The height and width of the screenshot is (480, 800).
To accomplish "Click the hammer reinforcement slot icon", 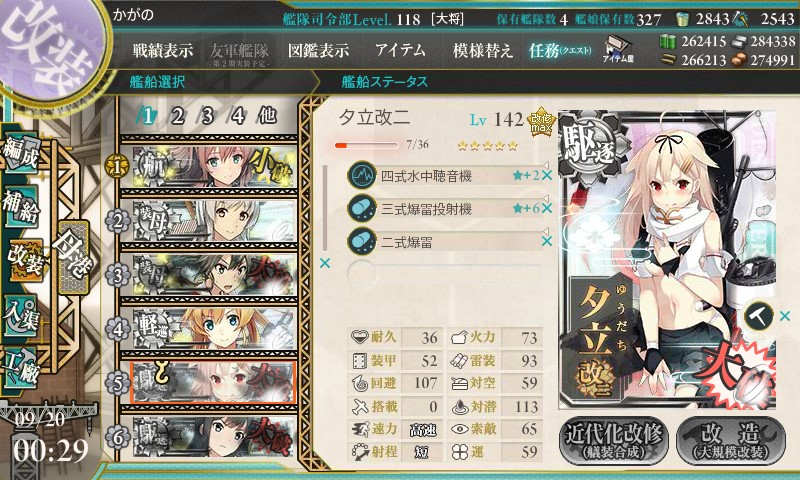I will coord(759,316).
